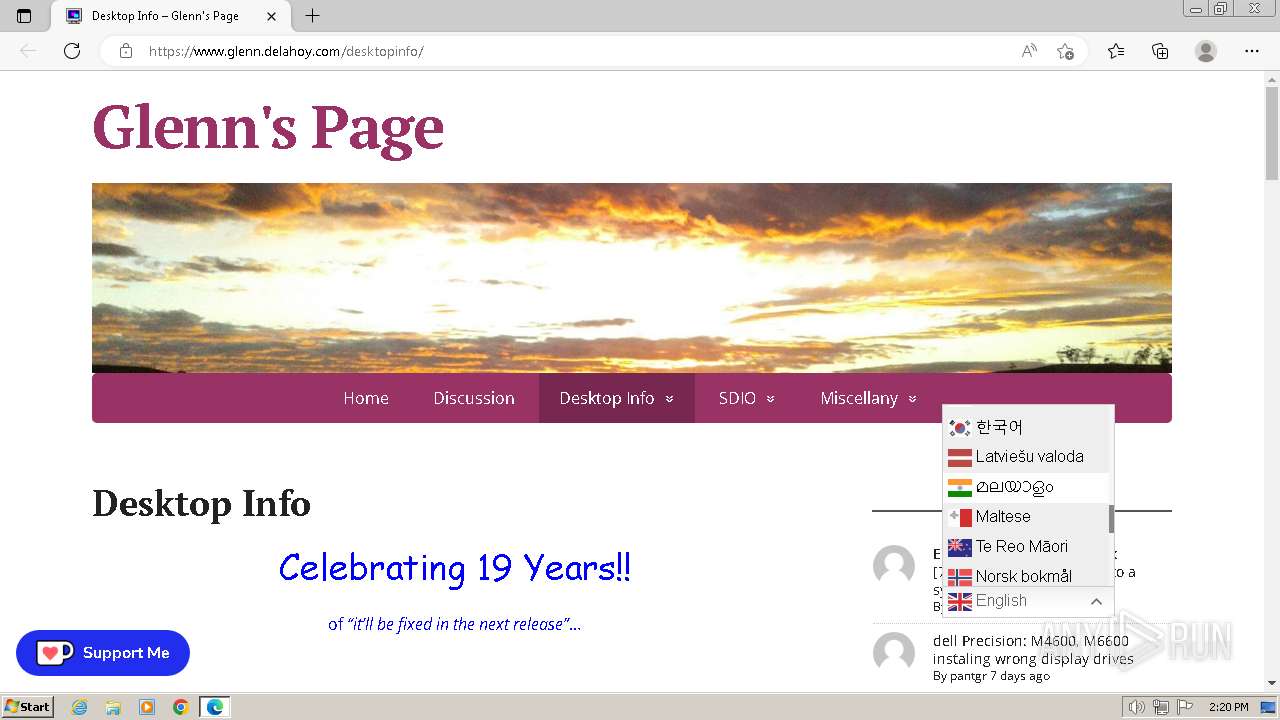1280x720 pixels.
Task: Open the browser profile avatar
Action: 1206,51
